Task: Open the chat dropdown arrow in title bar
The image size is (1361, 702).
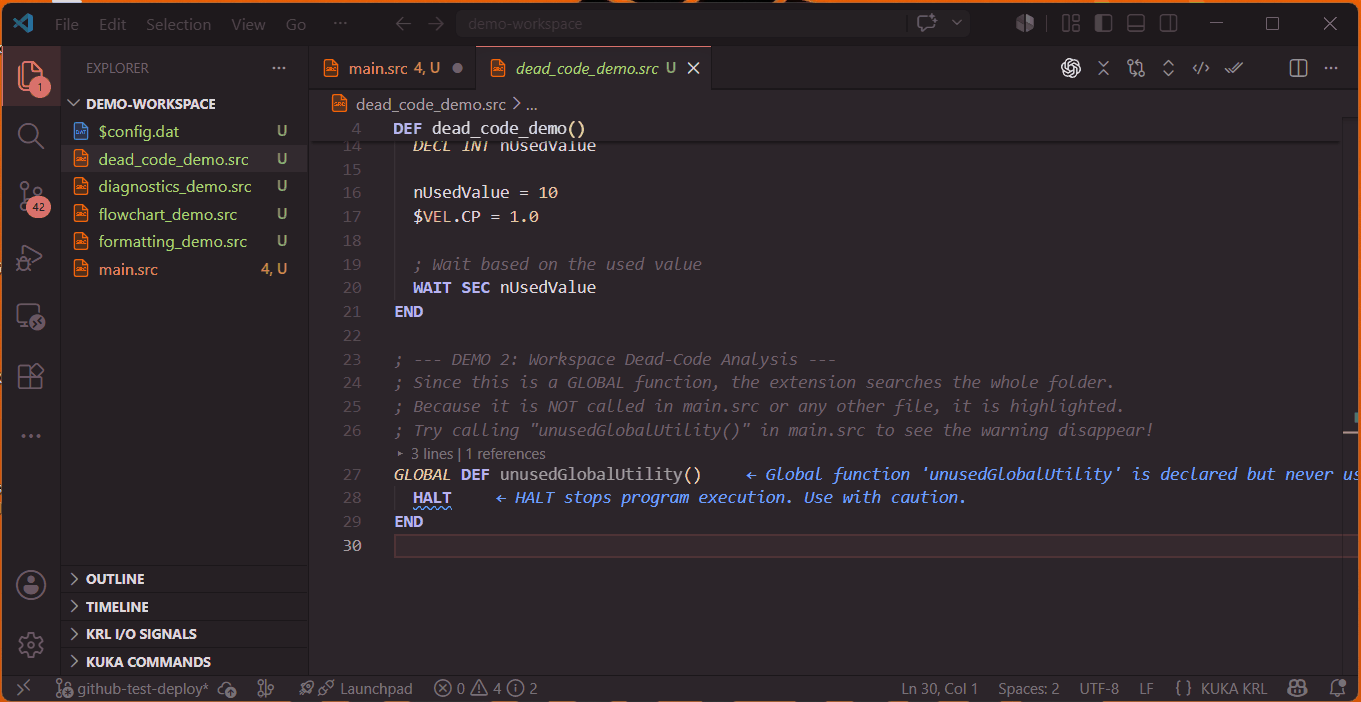Action: [957, 23]
